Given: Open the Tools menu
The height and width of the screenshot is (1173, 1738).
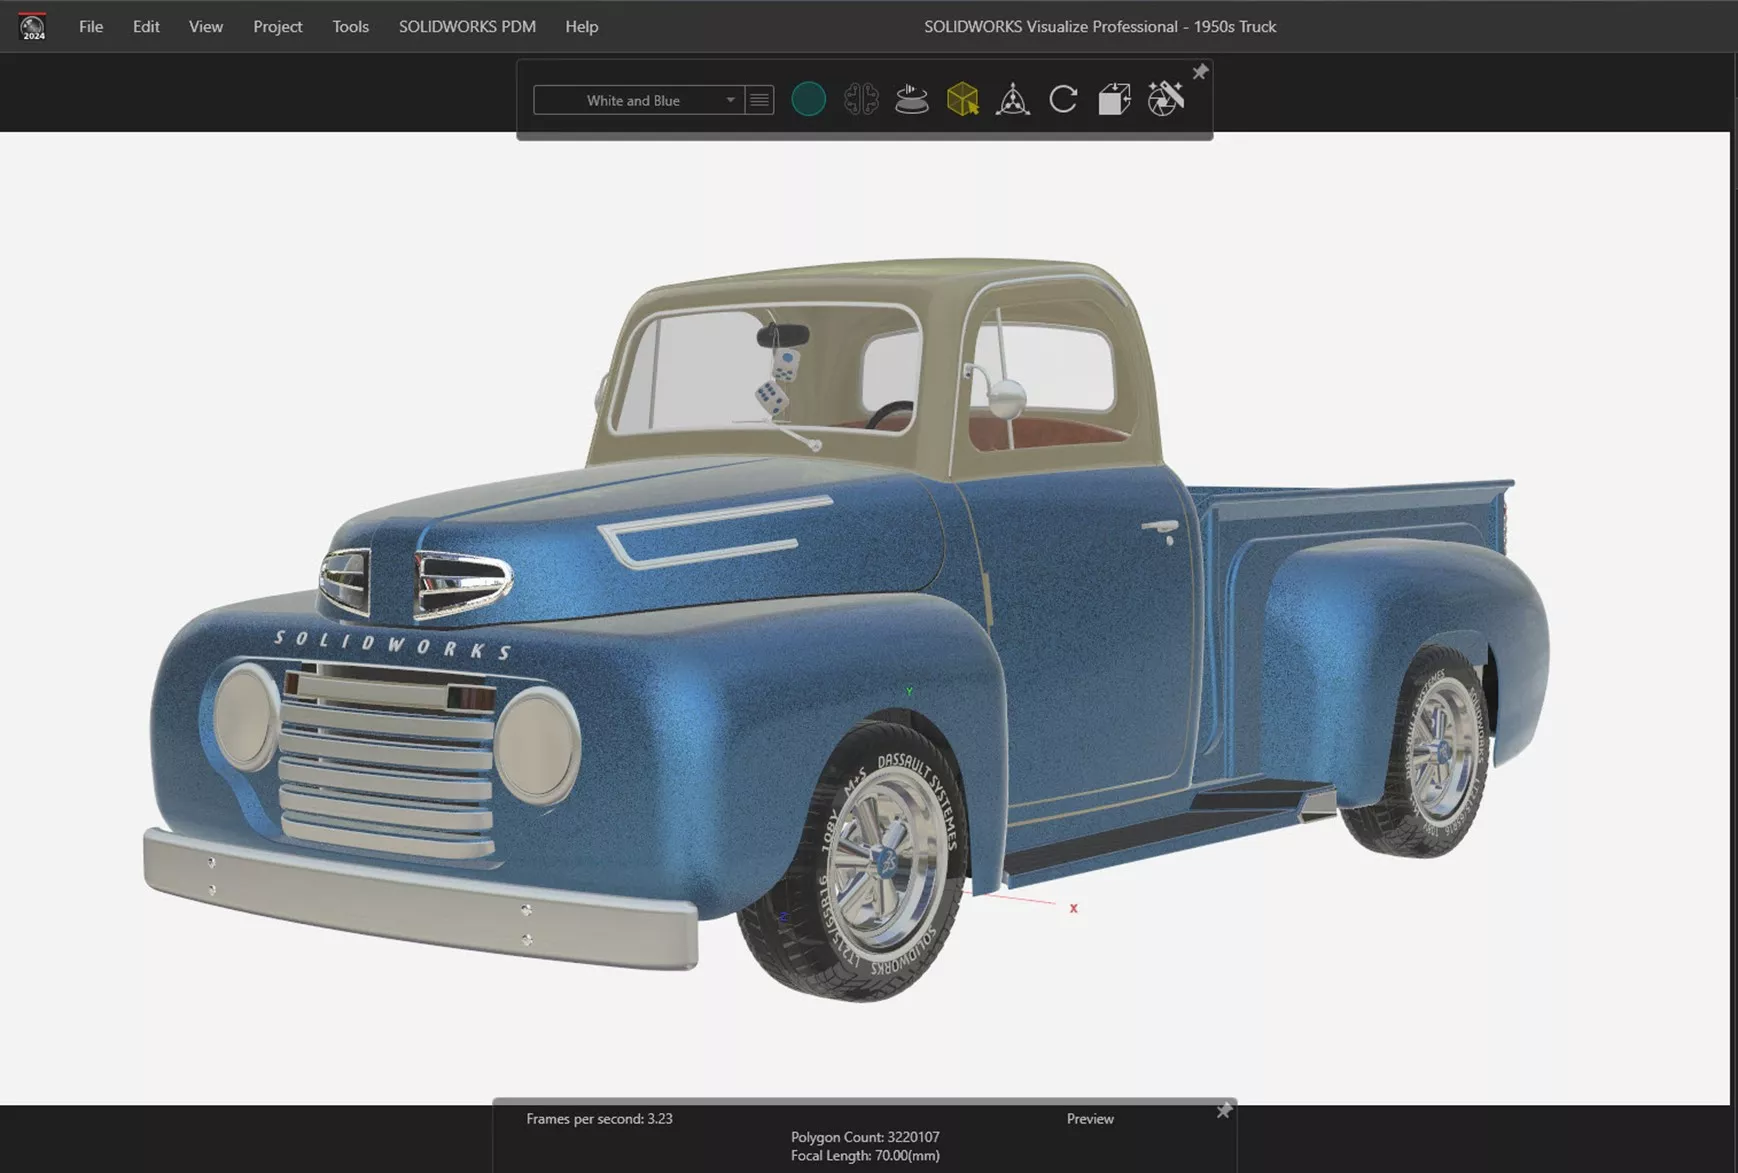Looking at the screenshot, I should (350, 27).
